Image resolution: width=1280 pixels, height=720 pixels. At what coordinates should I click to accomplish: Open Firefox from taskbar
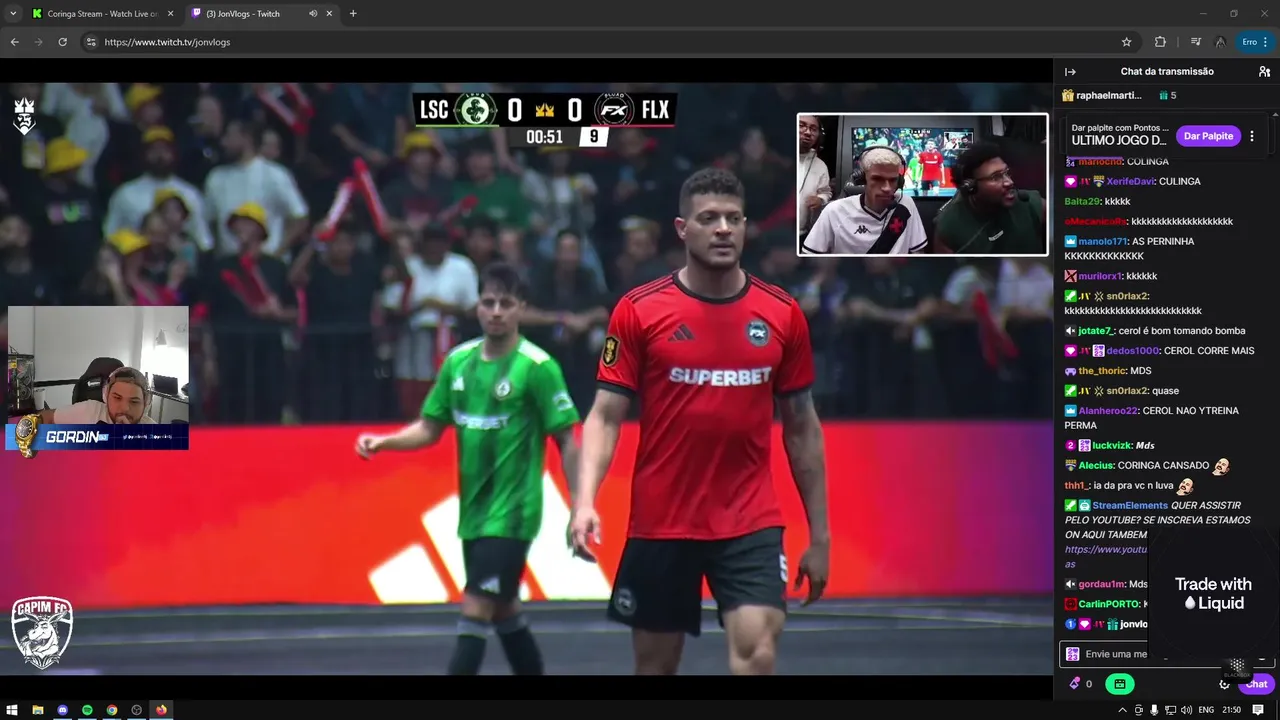161,710
